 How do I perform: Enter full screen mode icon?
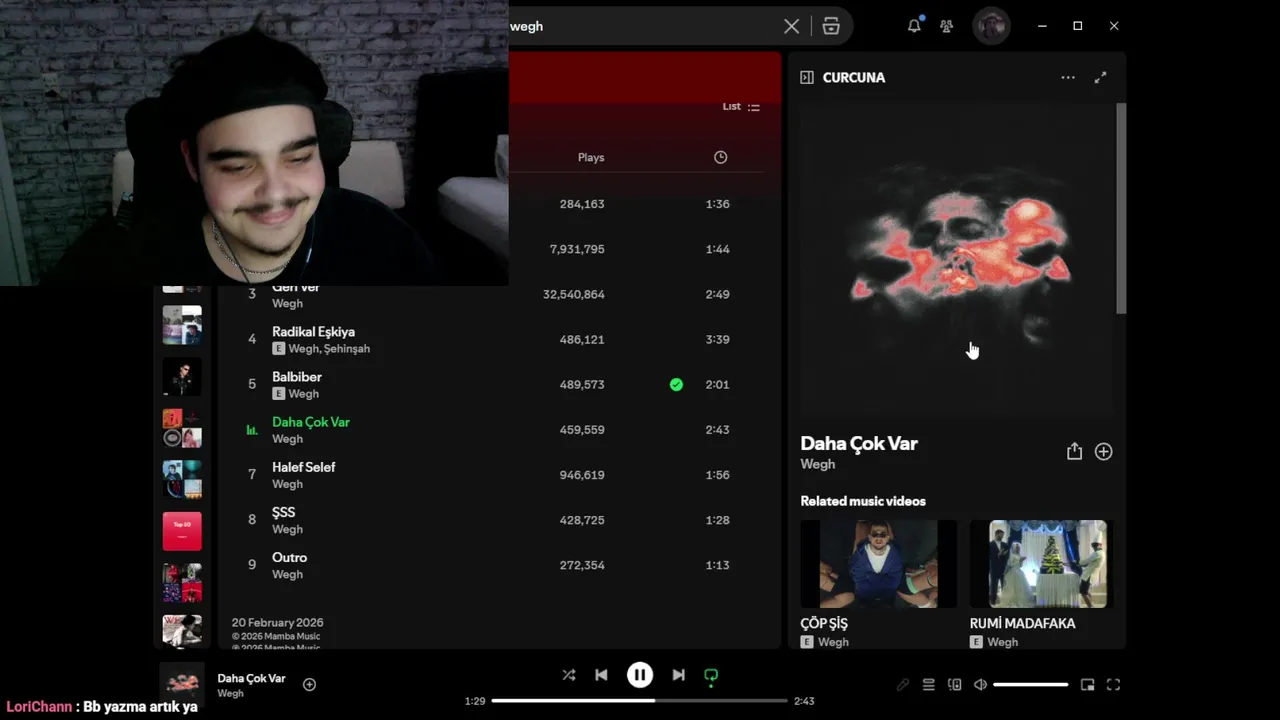coord(1113,685)
